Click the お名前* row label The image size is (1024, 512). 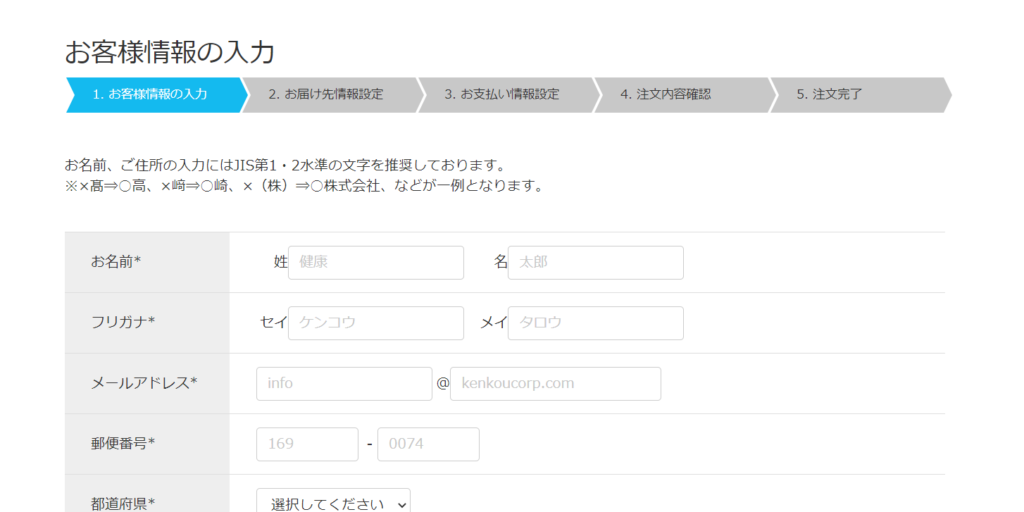coord(116,262)
